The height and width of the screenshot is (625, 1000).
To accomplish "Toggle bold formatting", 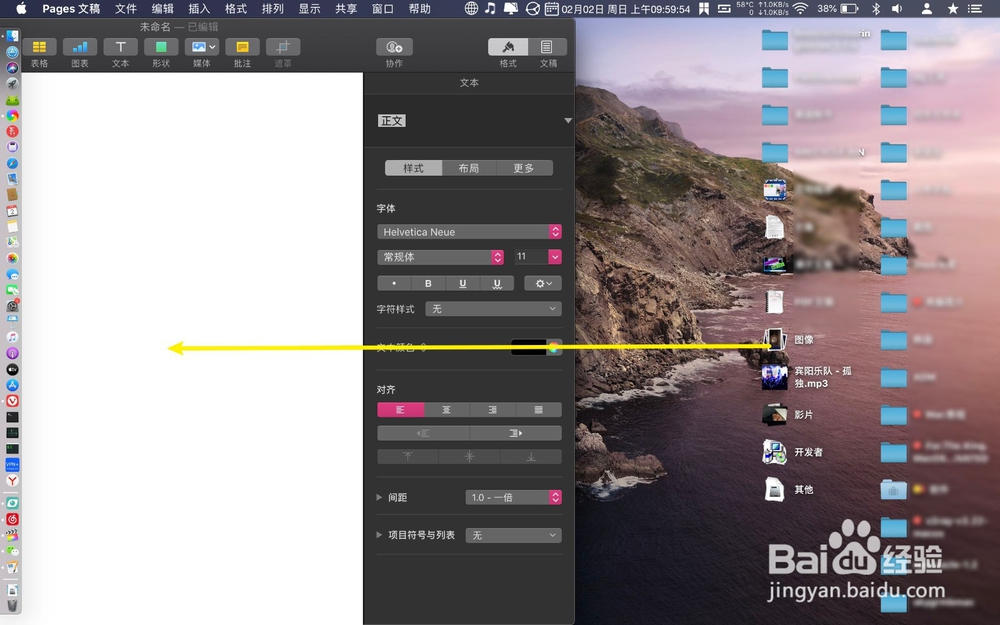I will (428, 283).
